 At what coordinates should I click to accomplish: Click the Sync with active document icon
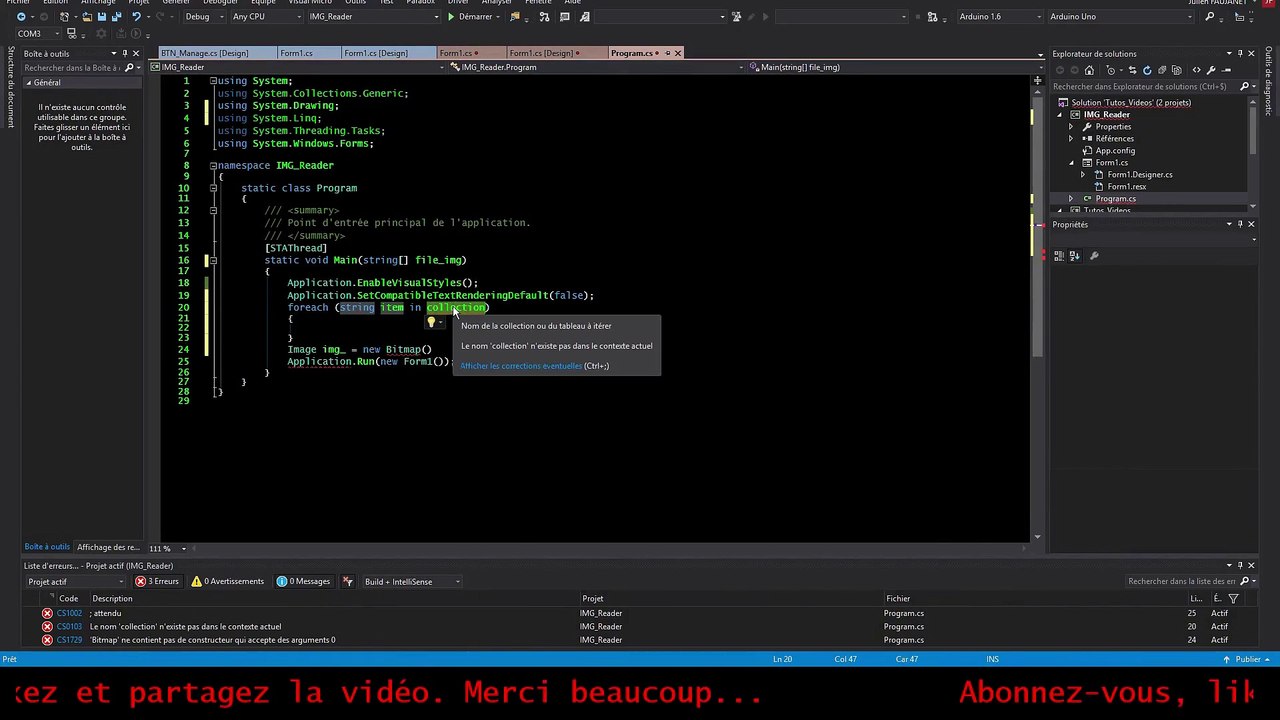click(1135, 70)
